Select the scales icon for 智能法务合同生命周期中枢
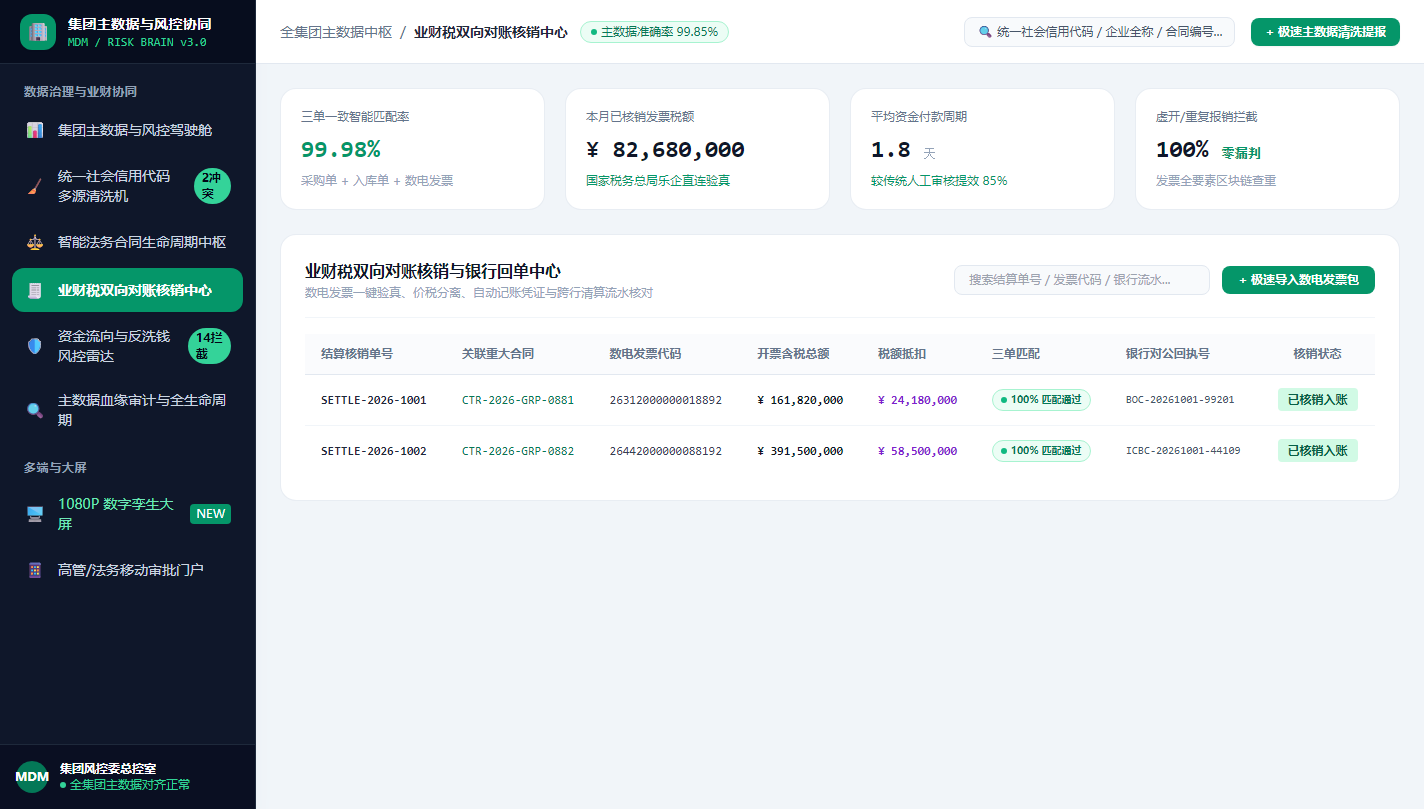Viewport: 1424px width, 809px height. 35,242
